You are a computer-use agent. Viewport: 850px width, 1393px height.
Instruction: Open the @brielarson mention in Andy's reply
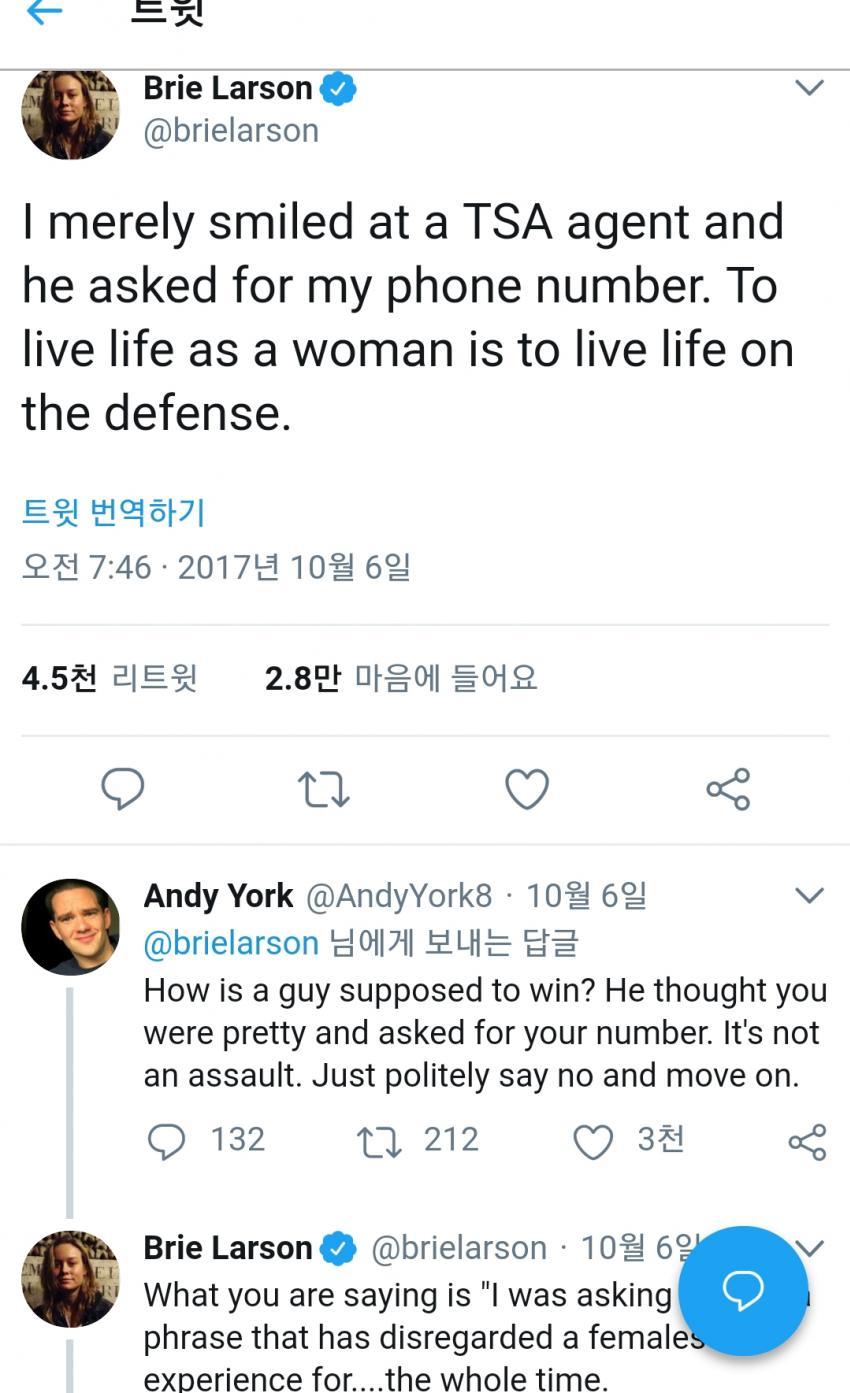tap(231, 942)
